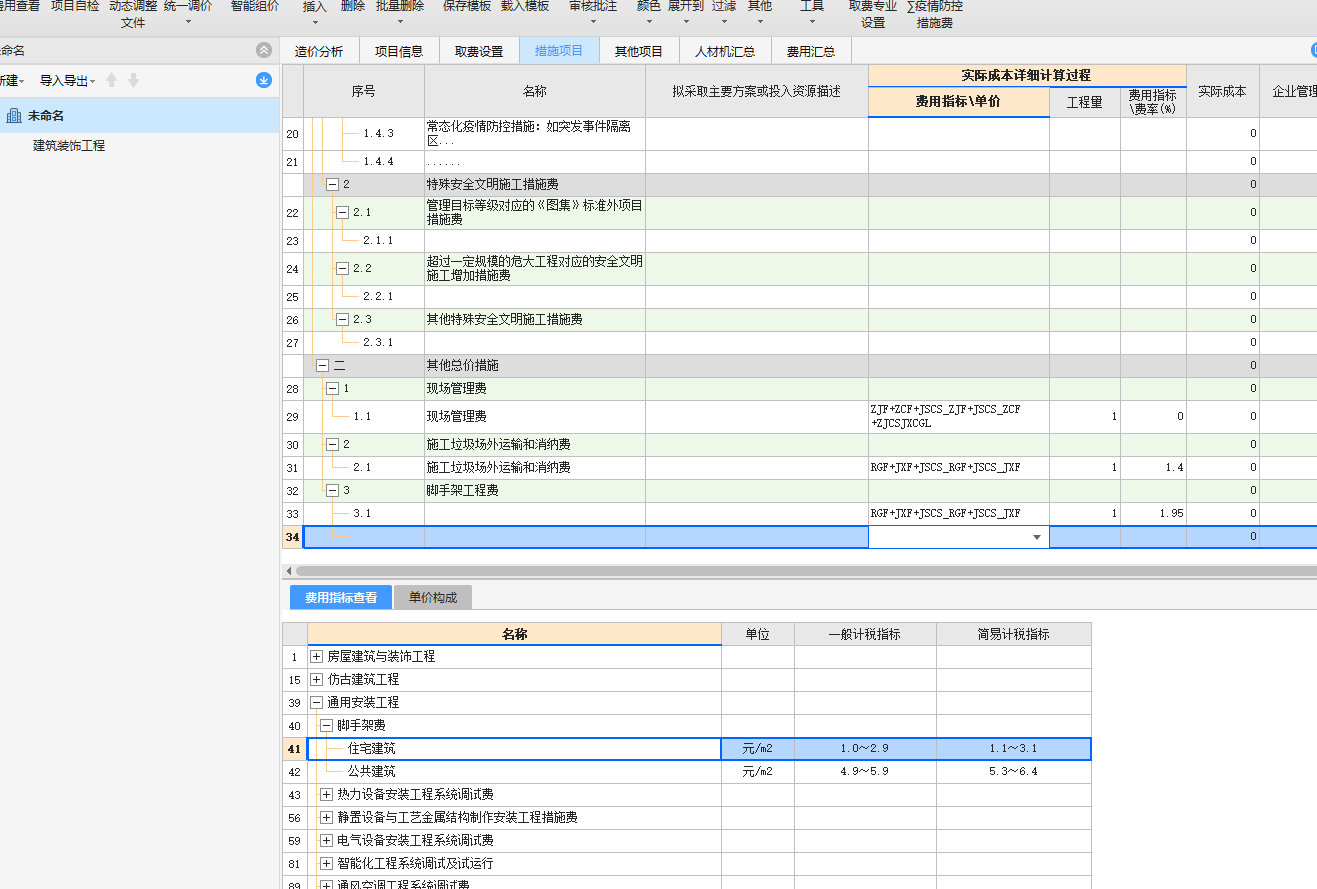1317x889 pixels.
Task: Click name cell of row 3.1
Action: click(535, 513)
